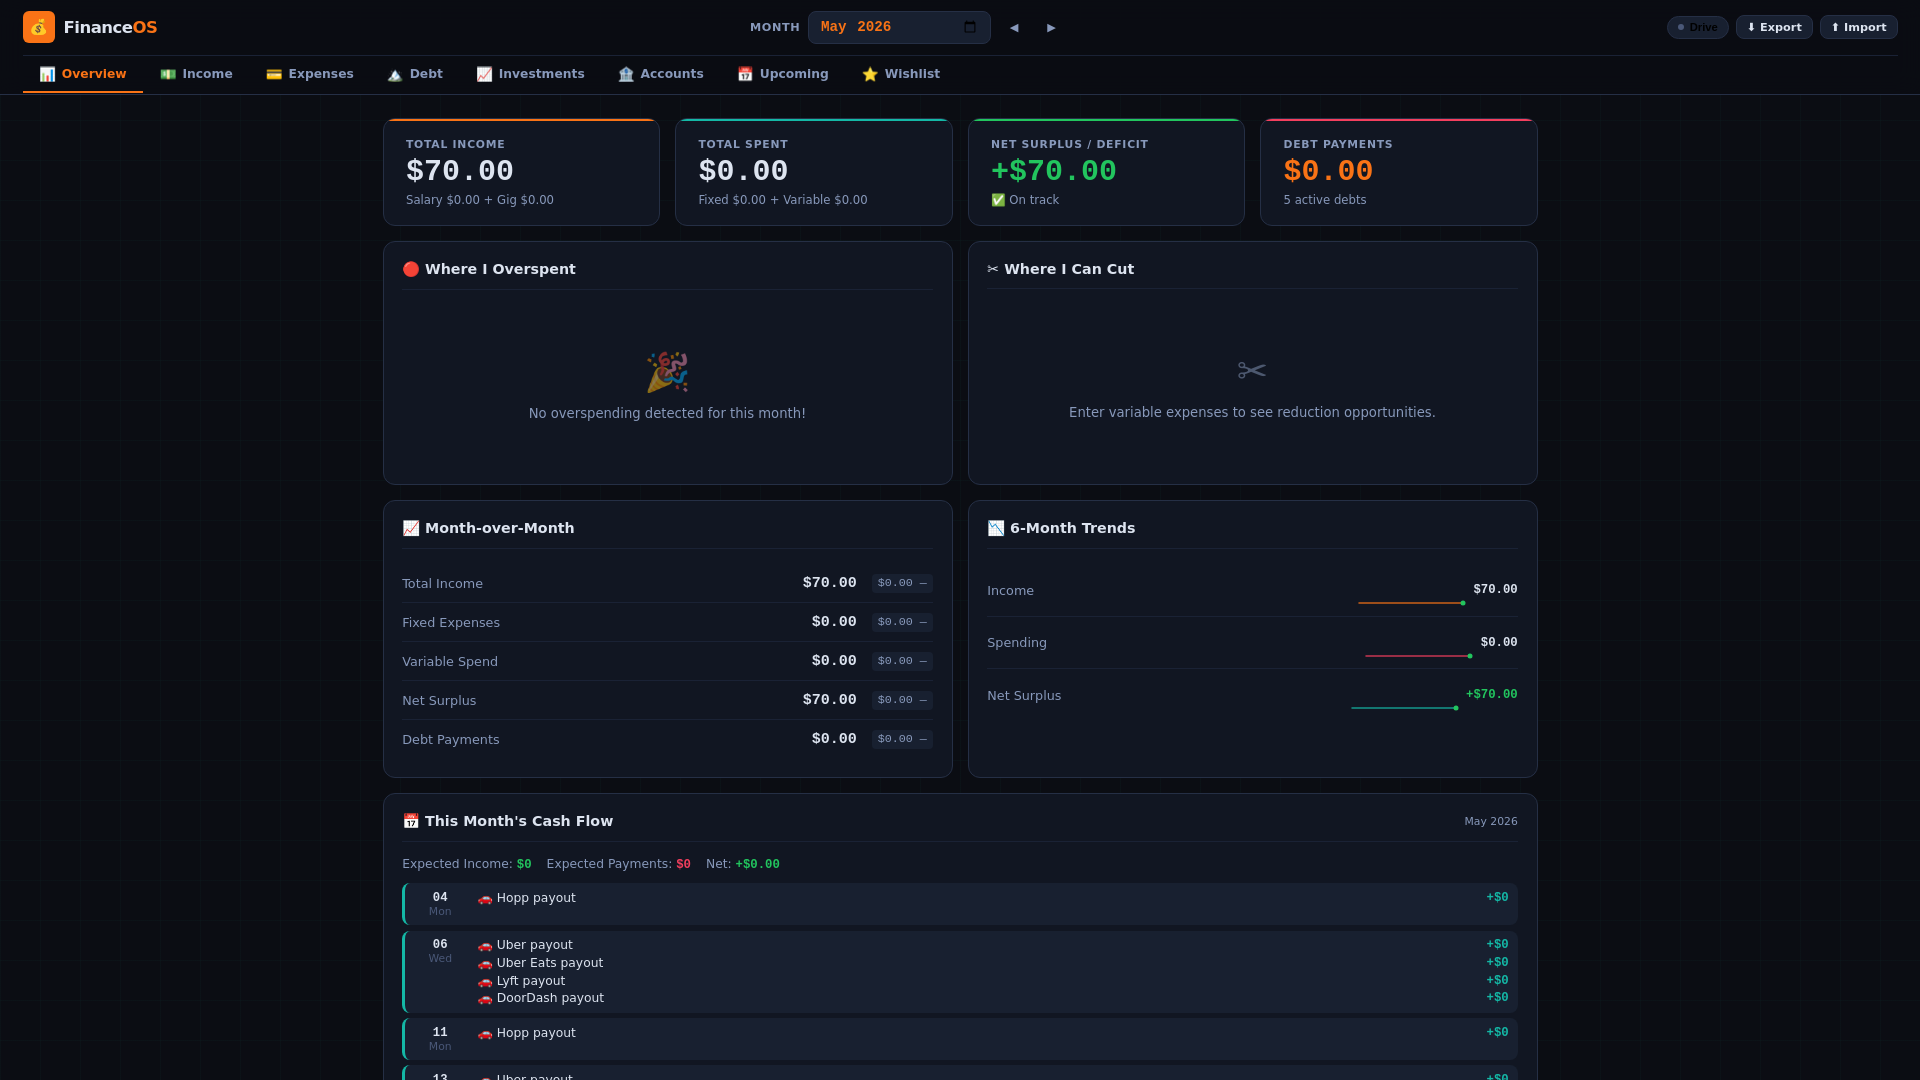1920x1080 pixels.
Task: Click small scissors icon in Where I Can Cut heading
Action: 993,269
